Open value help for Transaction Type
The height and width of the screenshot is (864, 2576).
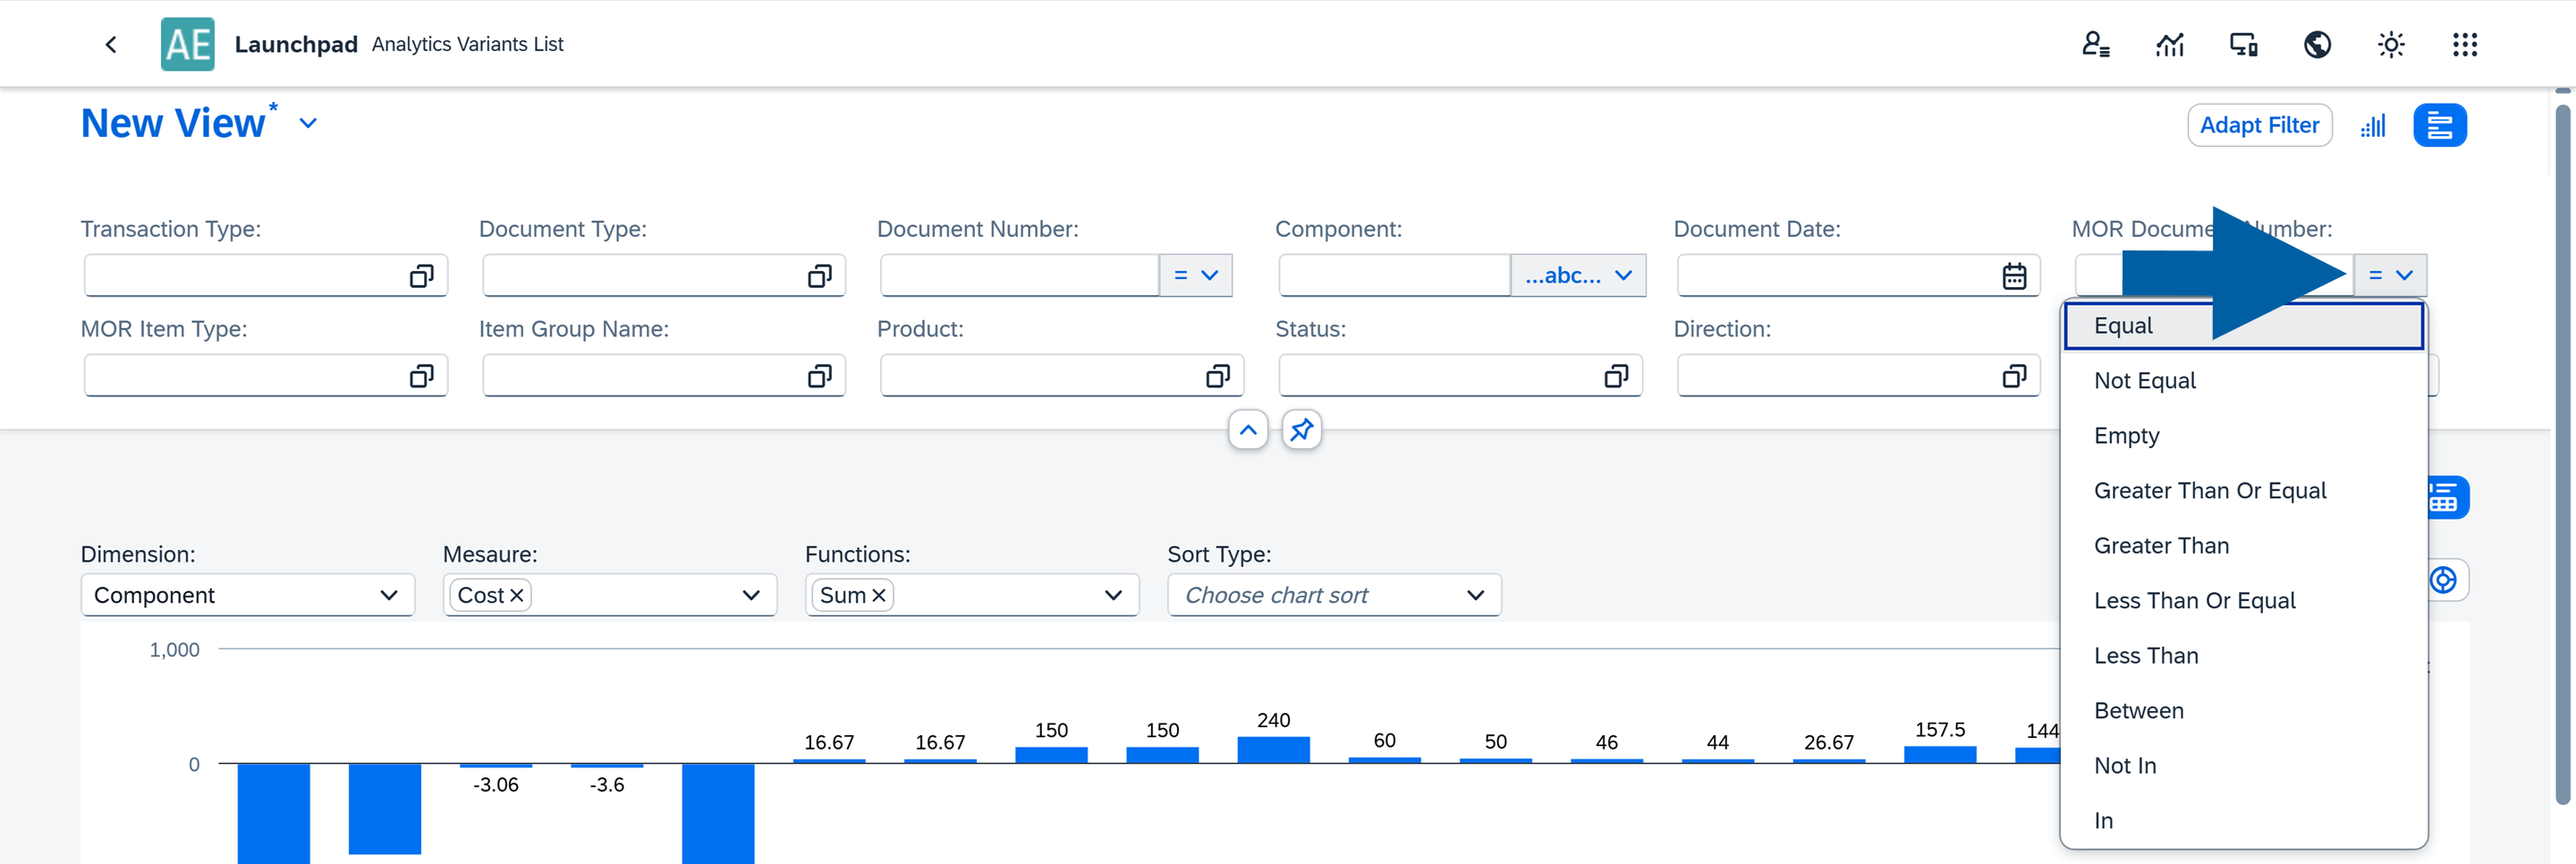pyautogui.click(x=421, y=276)
